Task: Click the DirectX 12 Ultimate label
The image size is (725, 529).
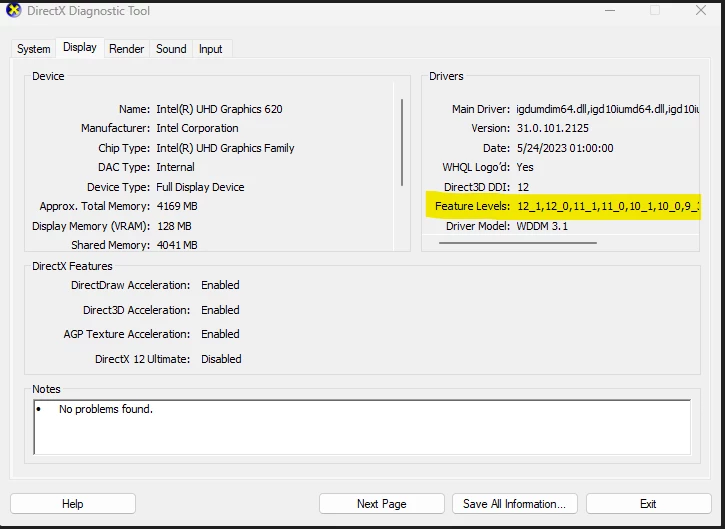Action: pyautogui.click(x=142, y=359)
